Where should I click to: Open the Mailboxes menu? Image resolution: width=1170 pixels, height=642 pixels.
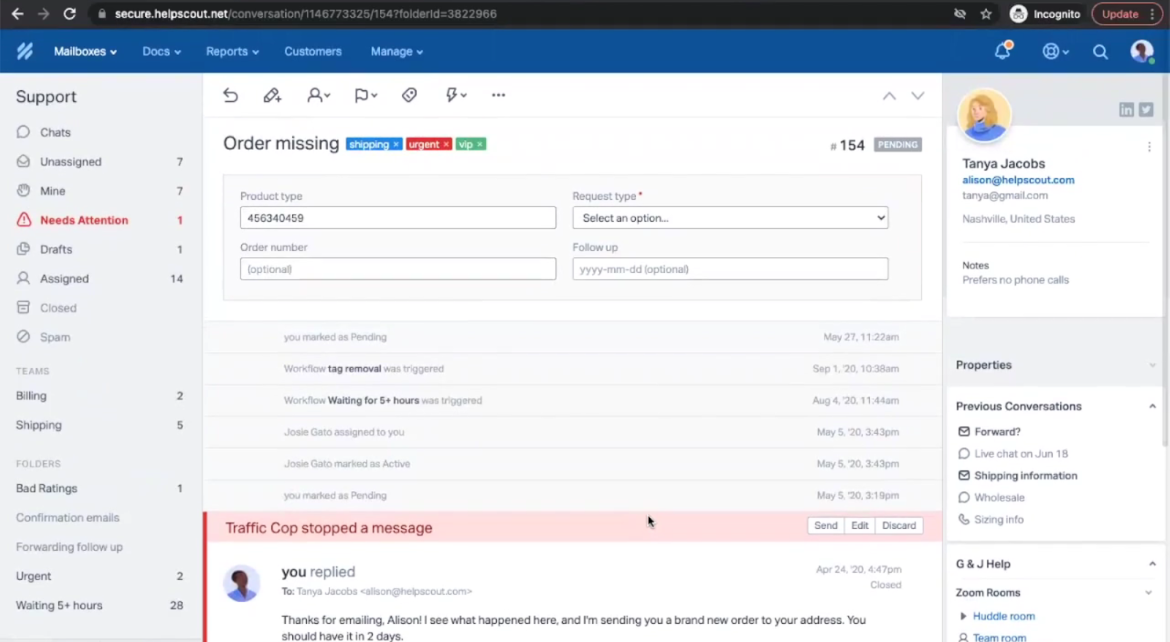pyautogui.click(x=85, y=52)
